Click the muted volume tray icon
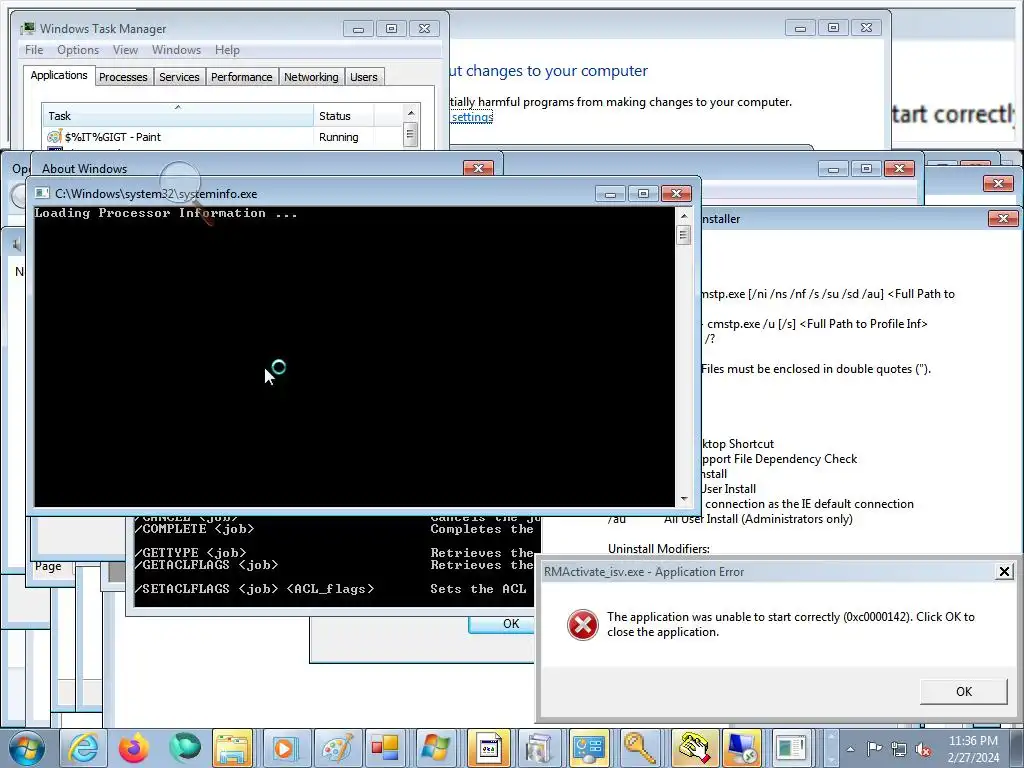 923,749
